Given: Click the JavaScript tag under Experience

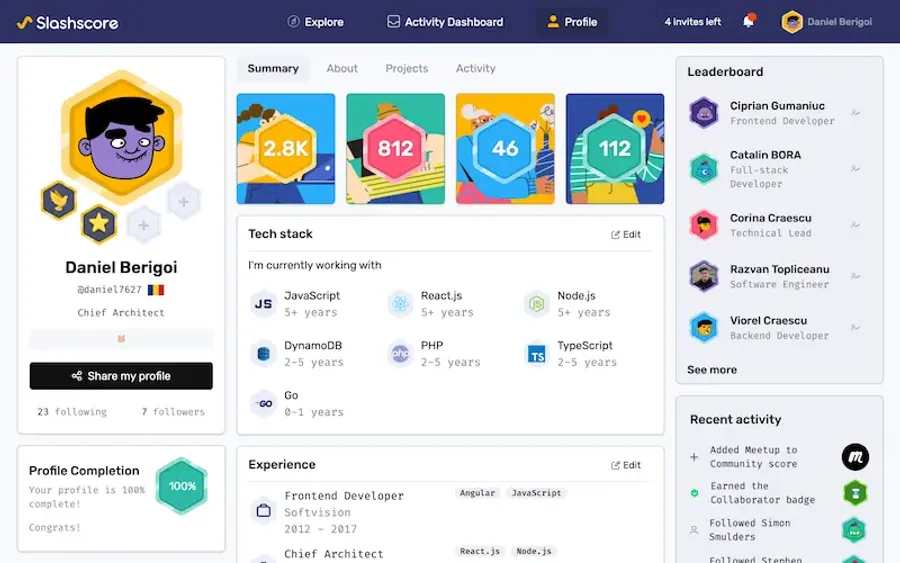Looking at the screenshot, I should coord(537,493).
